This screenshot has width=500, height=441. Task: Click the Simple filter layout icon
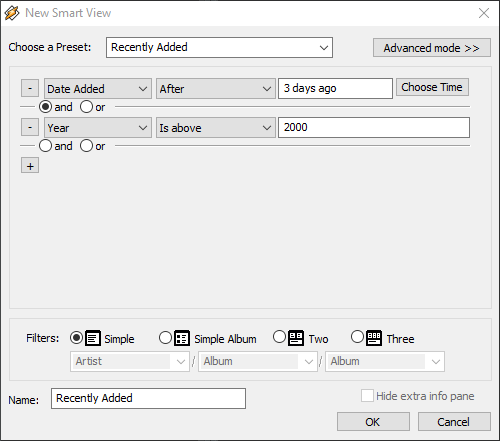93,338
